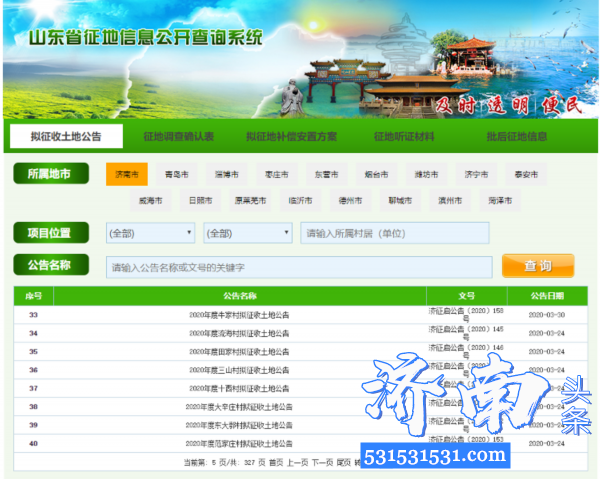Choose 临沂市 from the city list
Viewport: 600px width, 479px height.
[301, 200]
